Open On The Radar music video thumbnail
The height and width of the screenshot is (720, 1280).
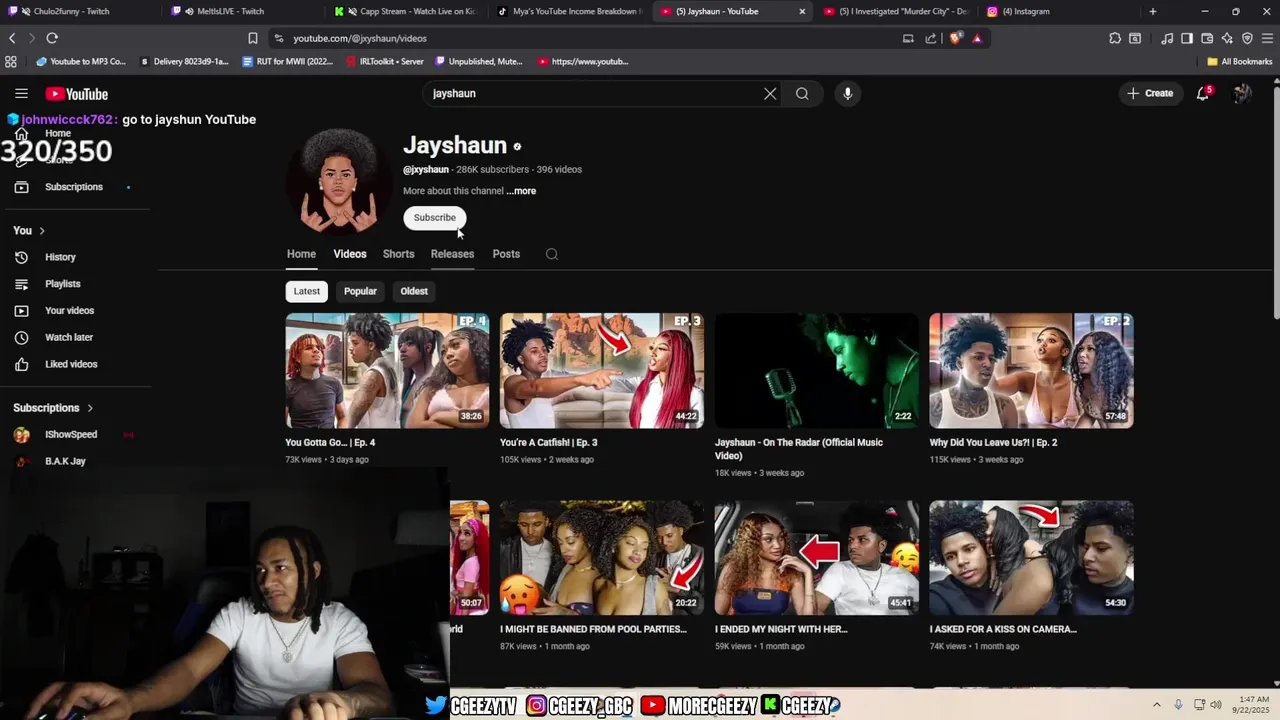click(x=817, y=371)
